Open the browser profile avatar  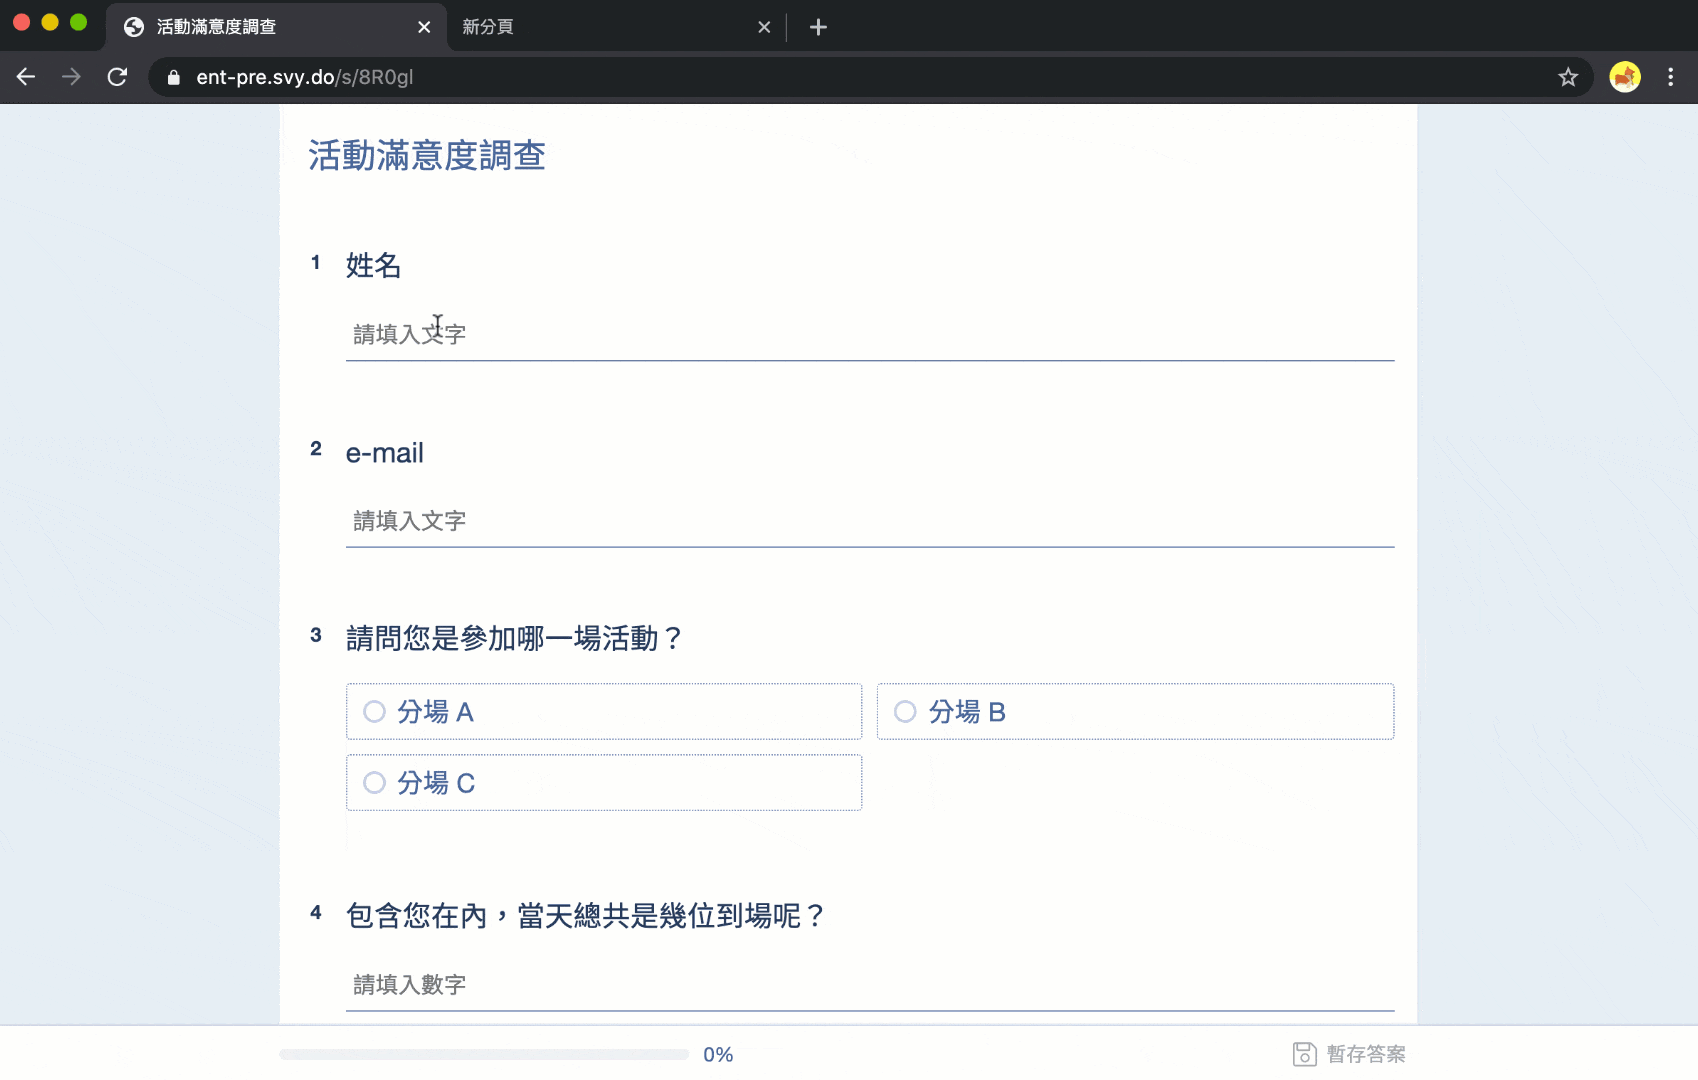point(1625,77)
